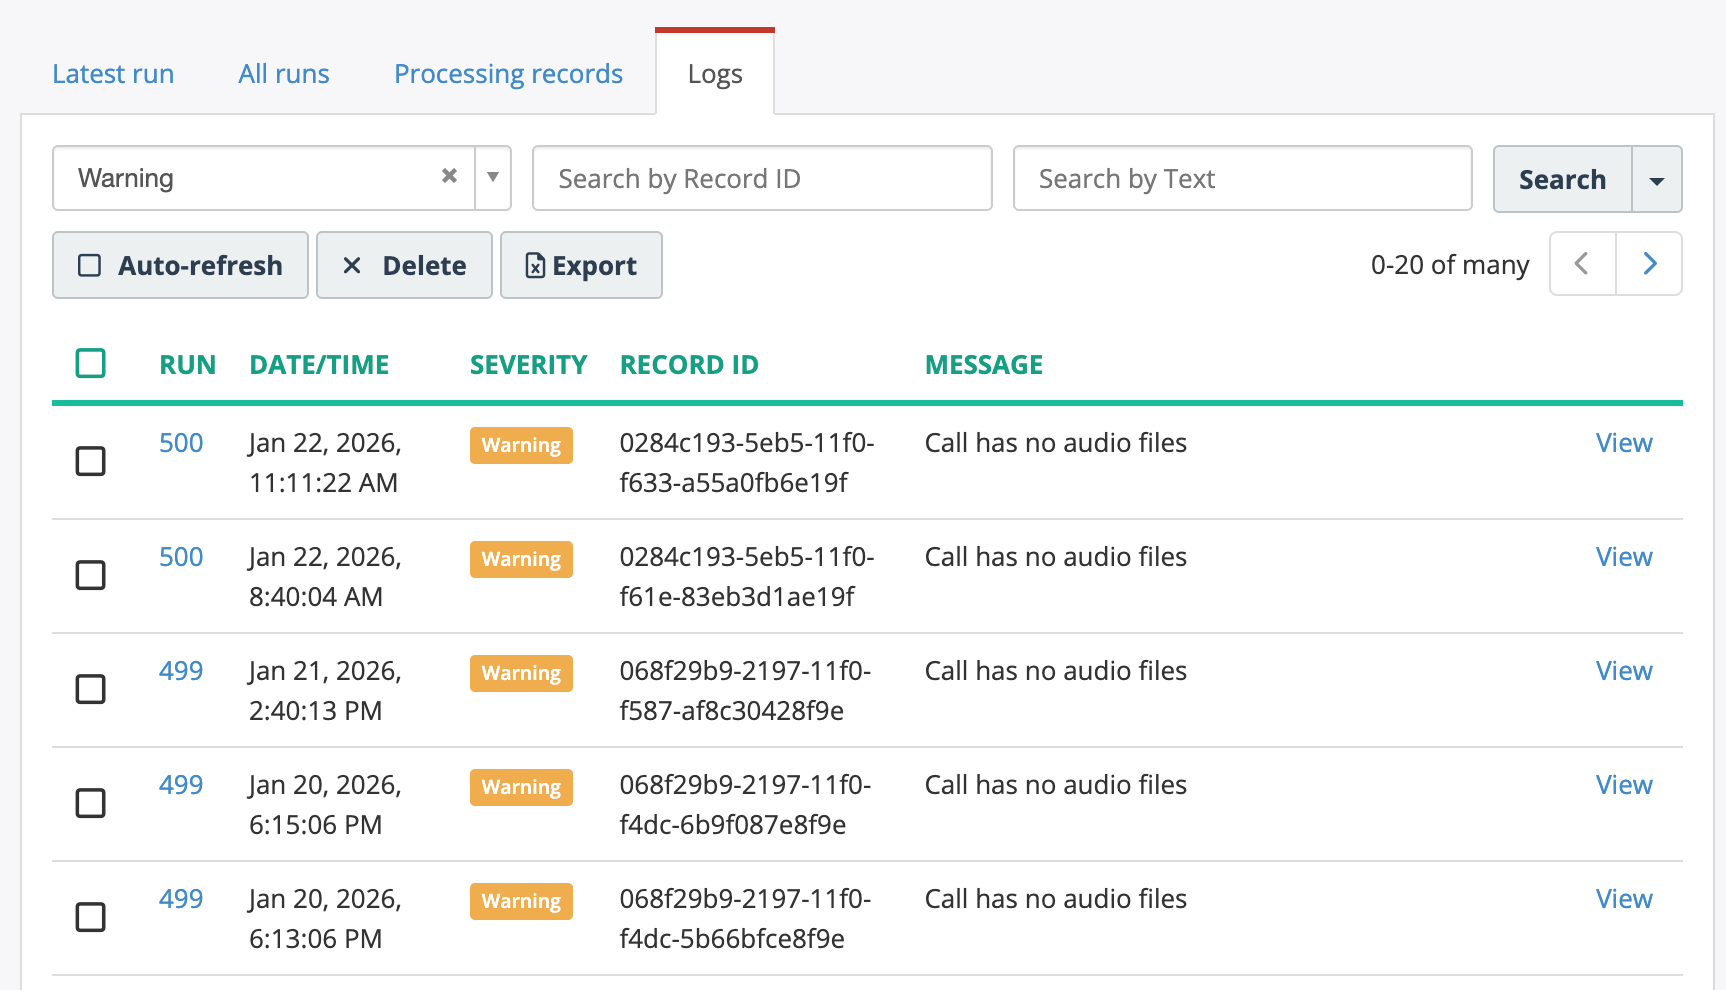Clear the Warning severity filter with the X
The width and height of the screenshot is (1726, 990).
[x=449, y=176]
